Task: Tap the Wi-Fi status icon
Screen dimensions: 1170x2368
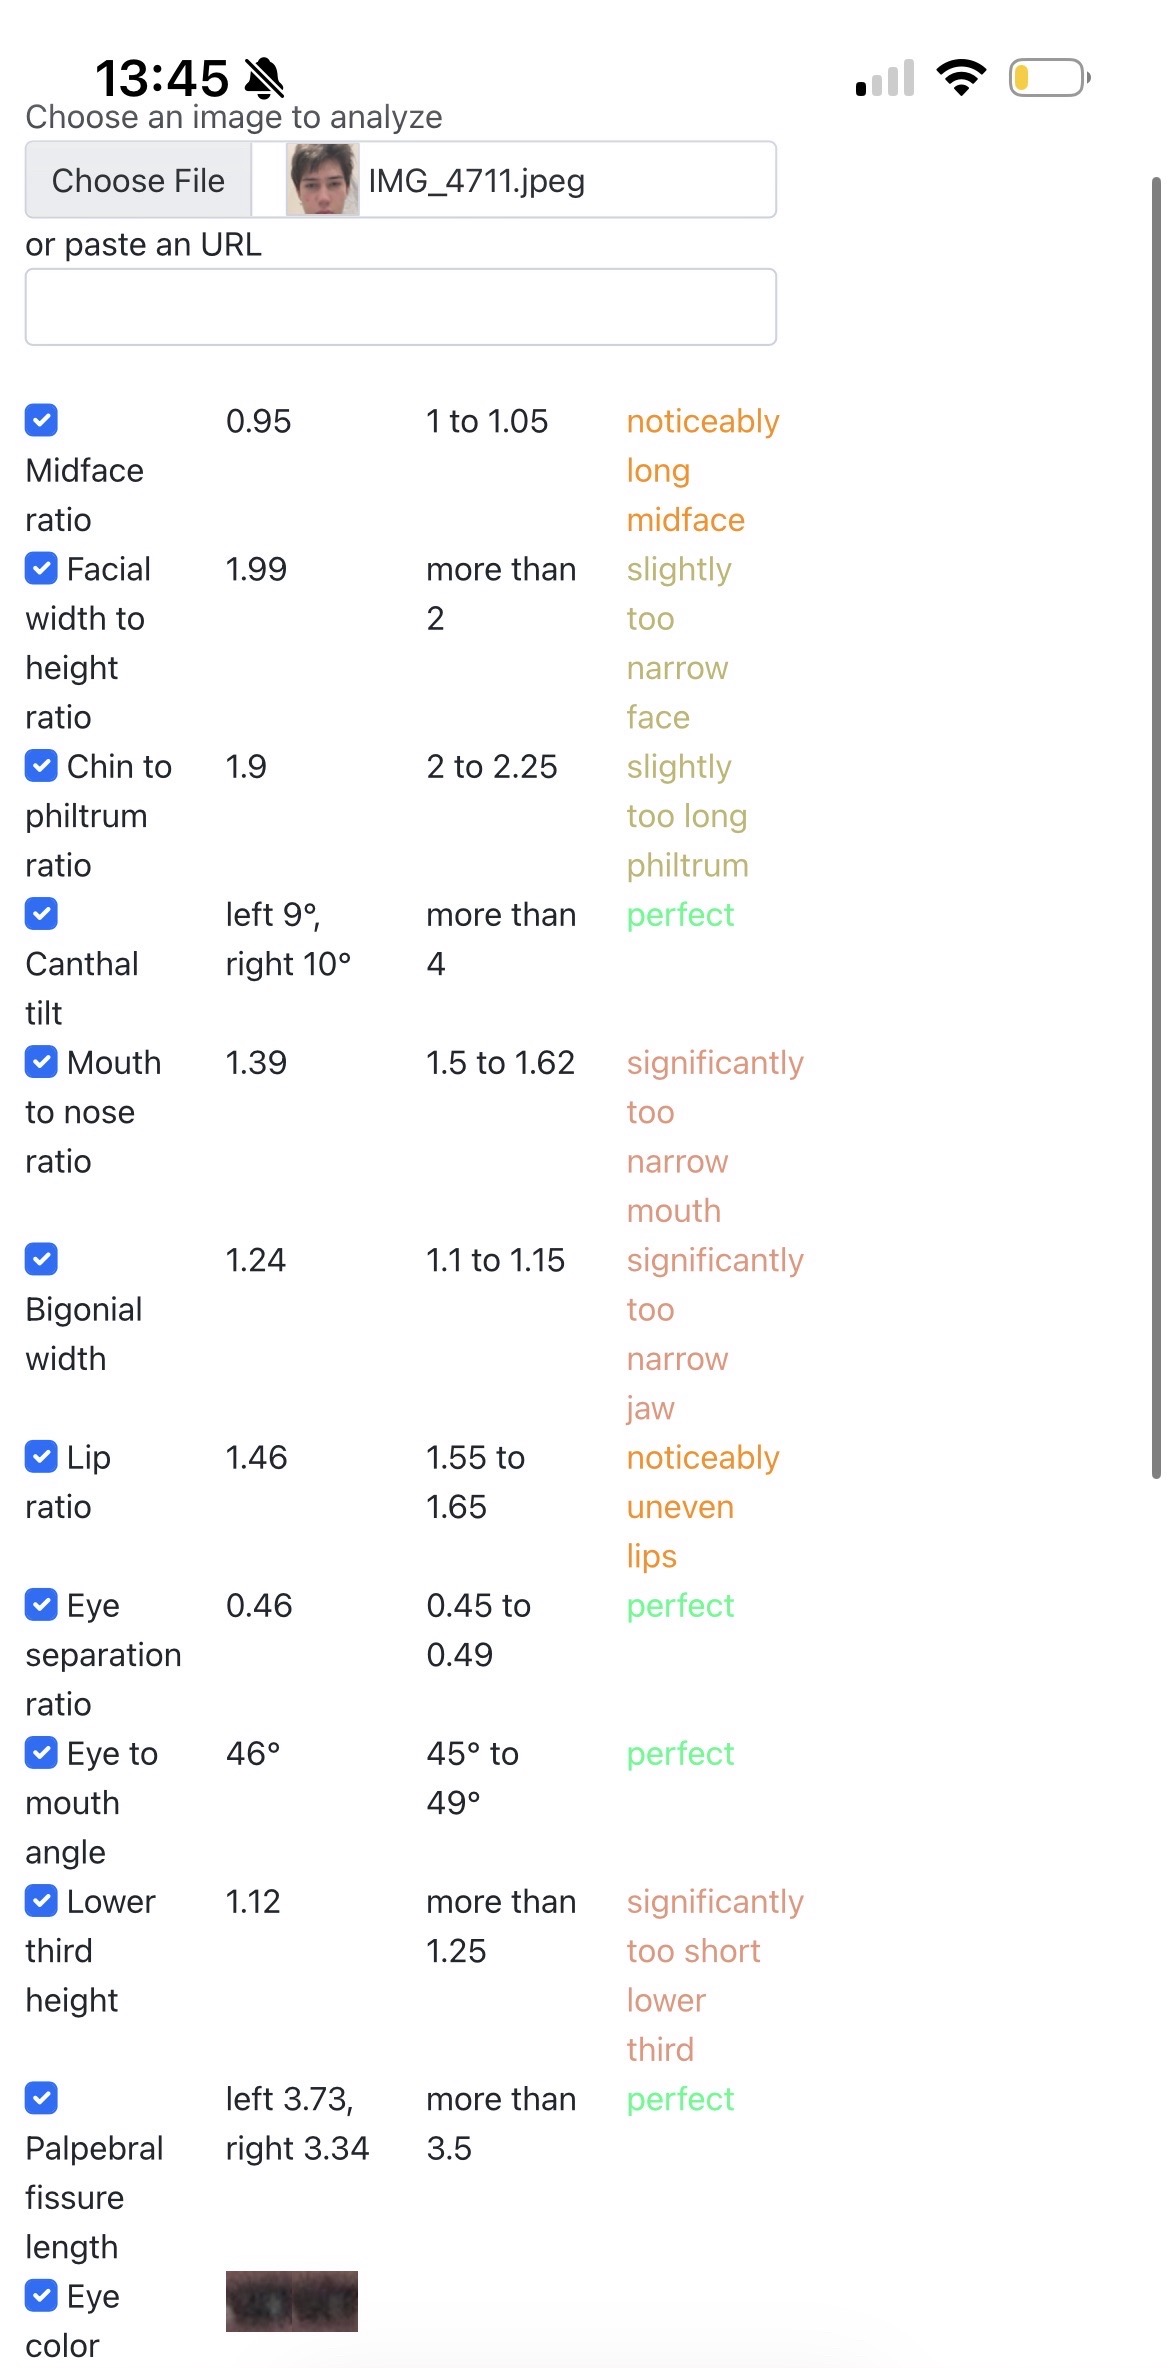Action: 961,77
